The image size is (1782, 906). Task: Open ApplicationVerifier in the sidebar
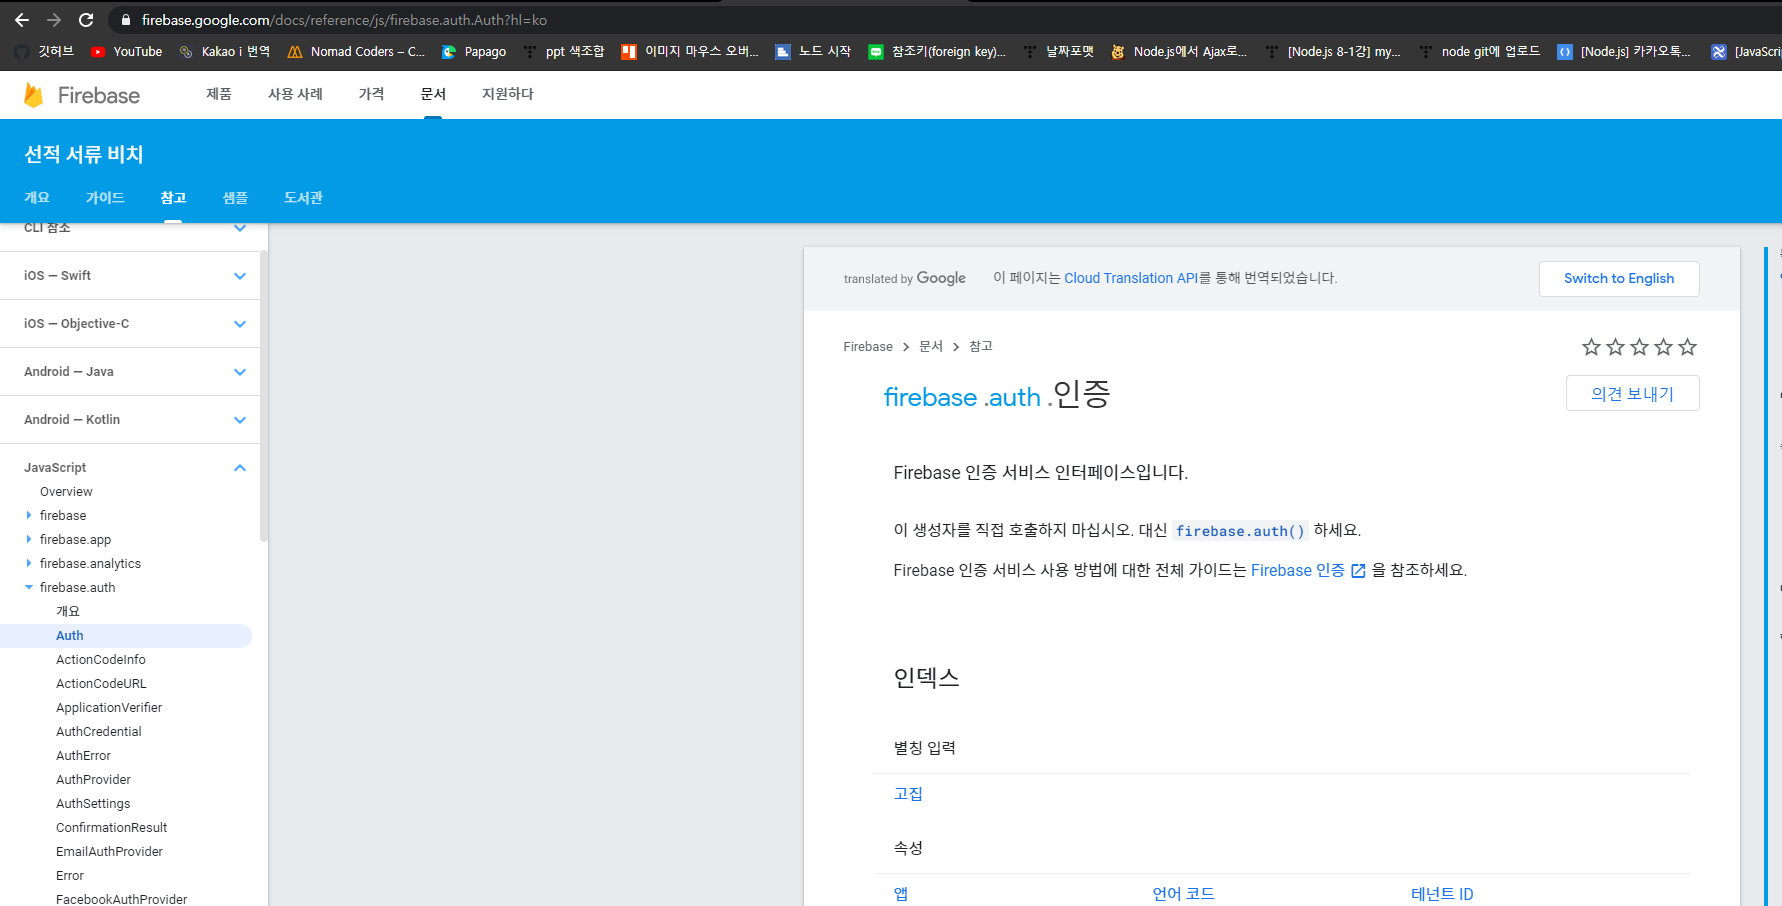pos(109,708)
